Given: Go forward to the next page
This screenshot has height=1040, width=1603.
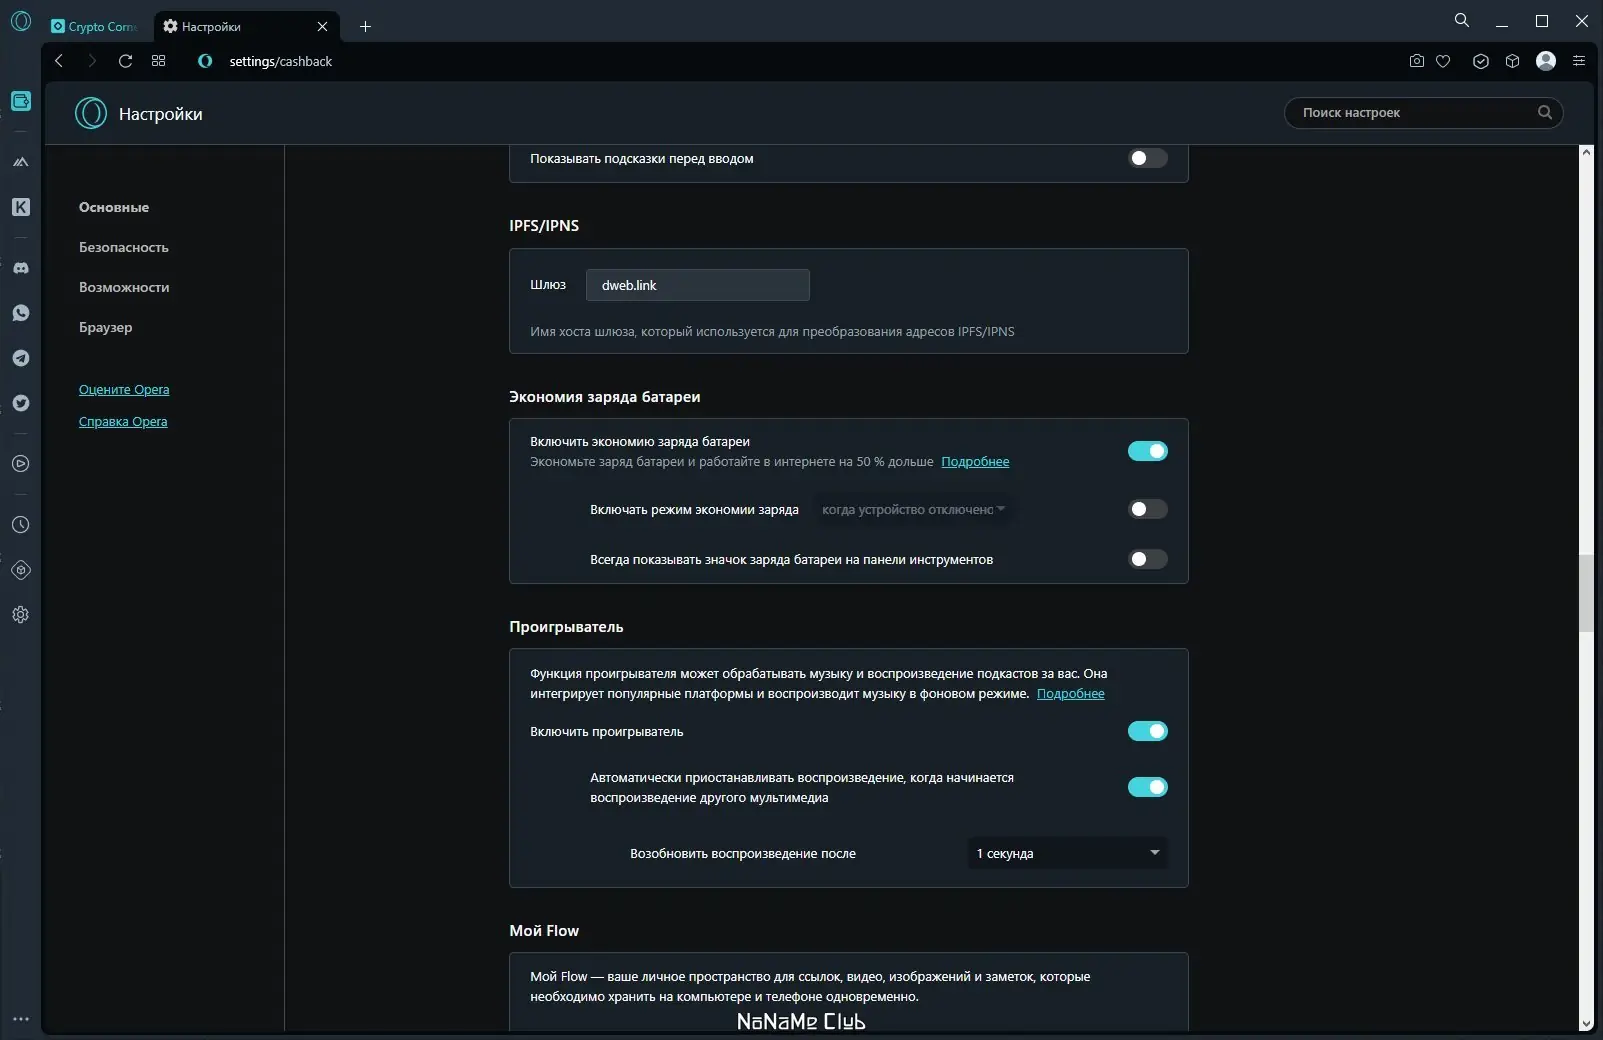Looking at the screenshot, I should coord(92,61).
